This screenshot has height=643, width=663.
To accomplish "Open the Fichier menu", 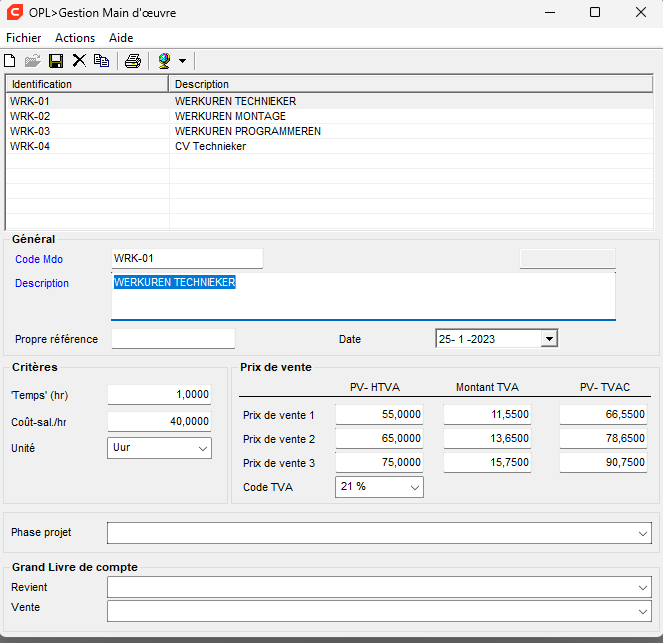I will coord(24,38).
